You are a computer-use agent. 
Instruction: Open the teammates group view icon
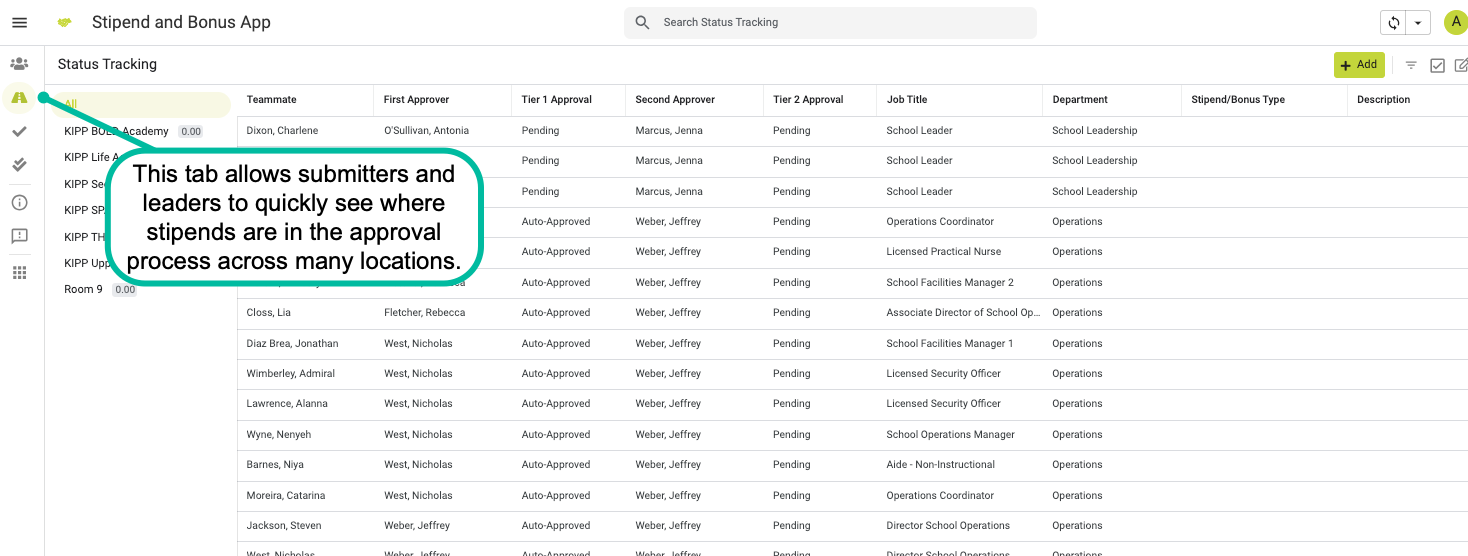pos(19,64)
